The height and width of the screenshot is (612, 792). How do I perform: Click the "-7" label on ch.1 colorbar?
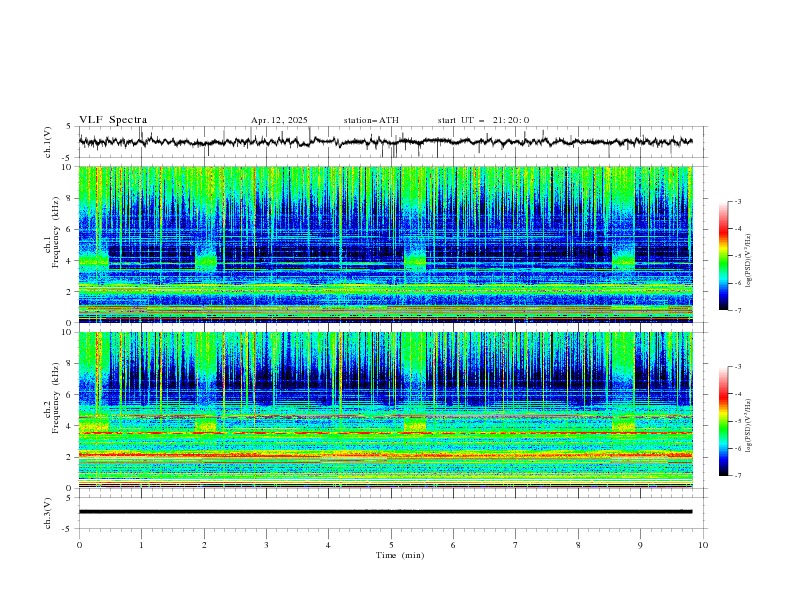738,310
